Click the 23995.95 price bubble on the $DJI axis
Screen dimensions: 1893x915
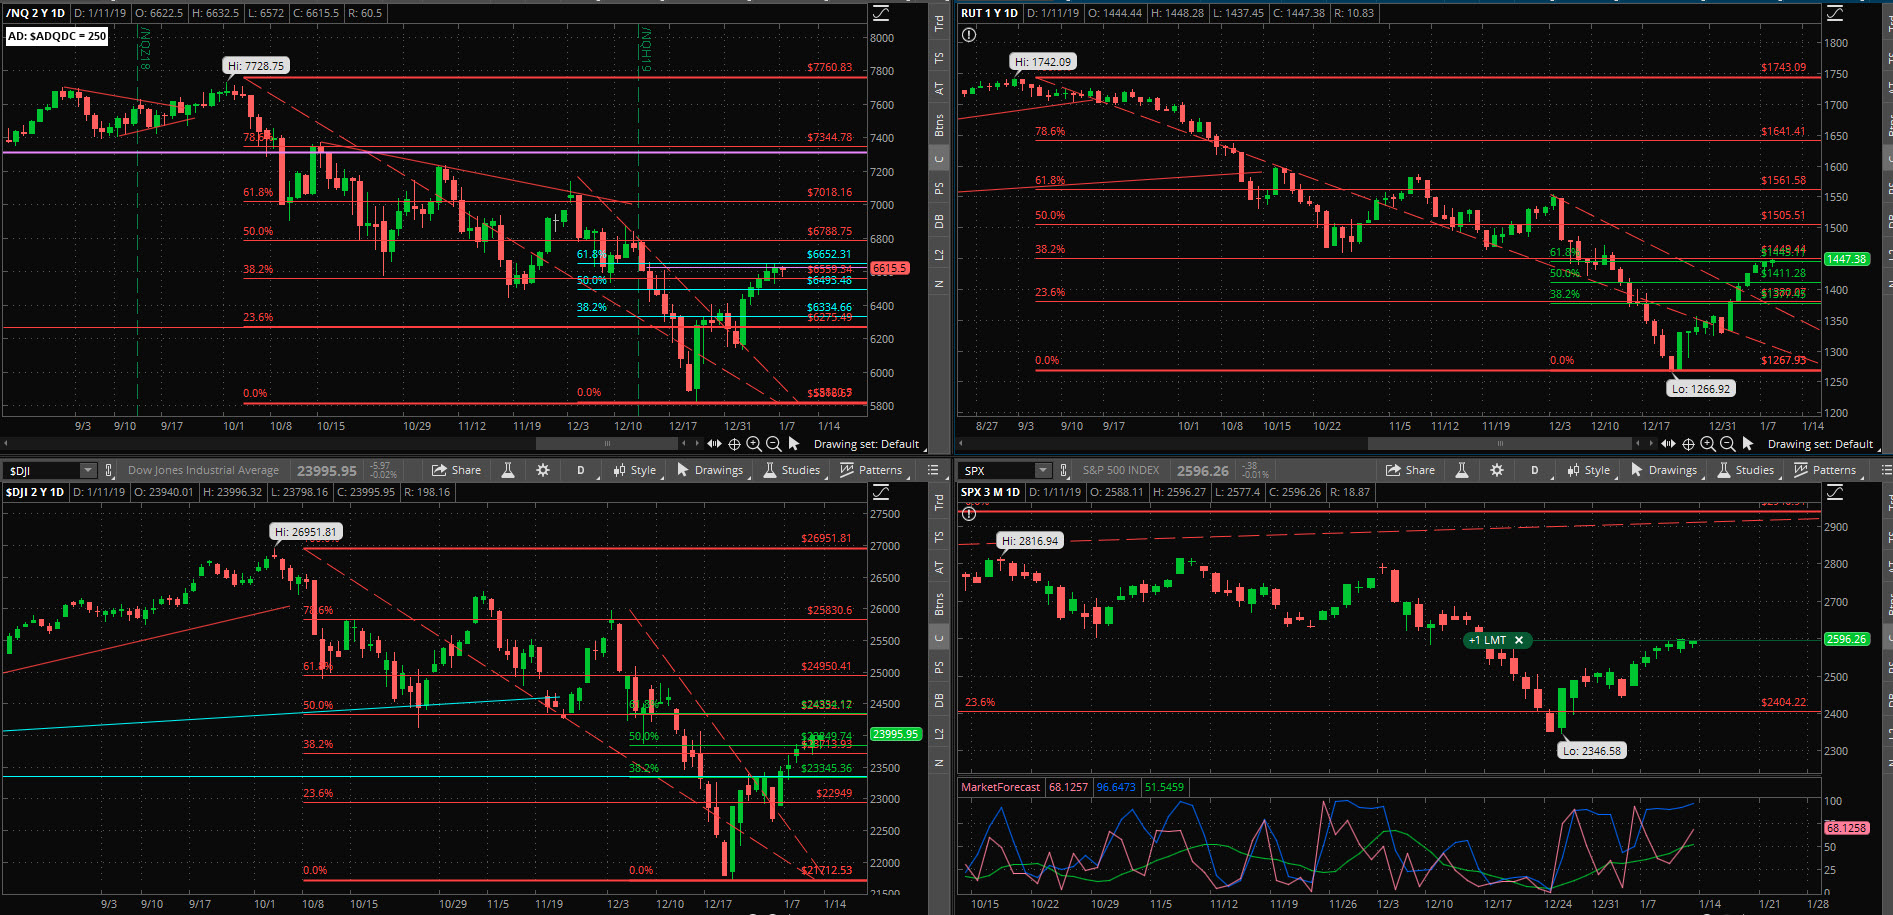tap(895, 734)
